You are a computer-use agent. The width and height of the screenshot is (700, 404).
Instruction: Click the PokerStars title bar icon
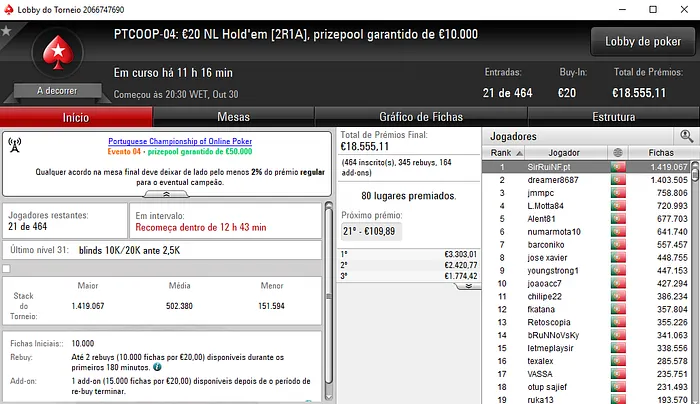[8, 9]
